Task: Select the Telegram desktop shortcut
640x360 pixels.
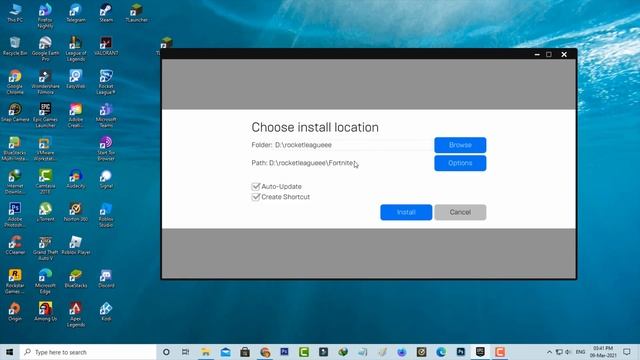Action: [x=76, y=12]
